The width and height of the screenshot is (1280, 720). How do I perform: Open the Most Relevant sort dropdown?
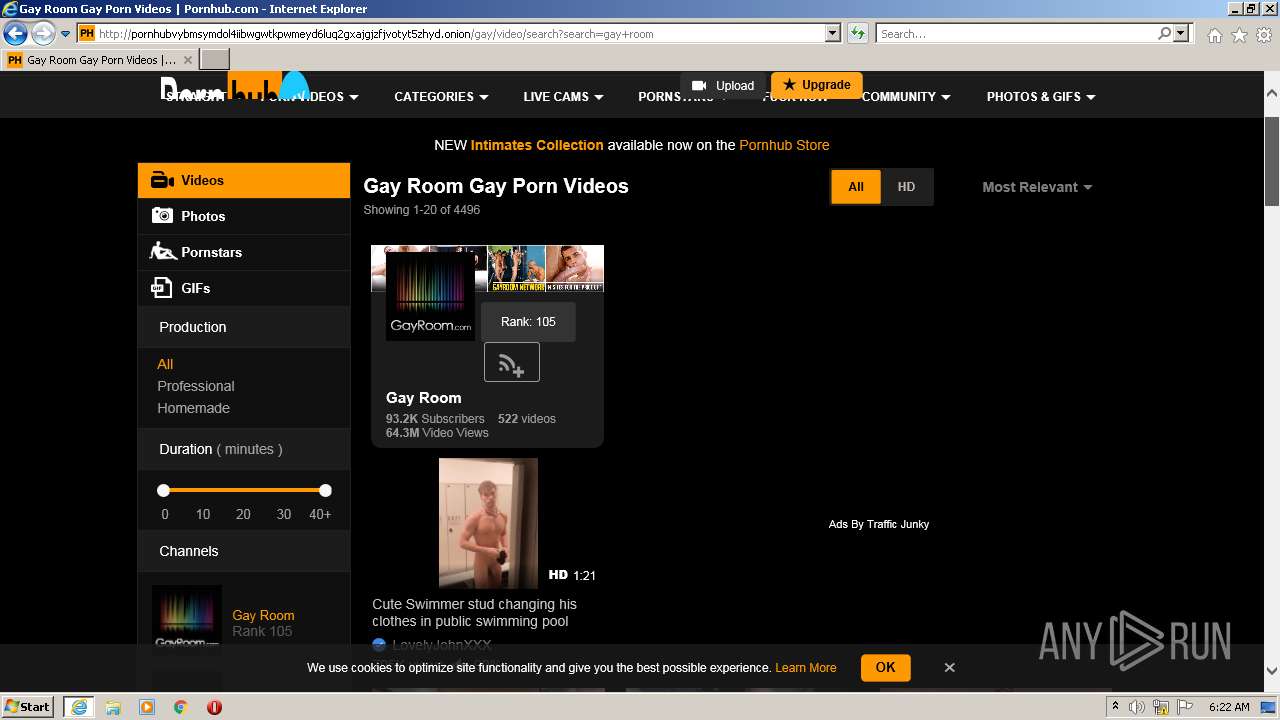(x=1037, y=187)
